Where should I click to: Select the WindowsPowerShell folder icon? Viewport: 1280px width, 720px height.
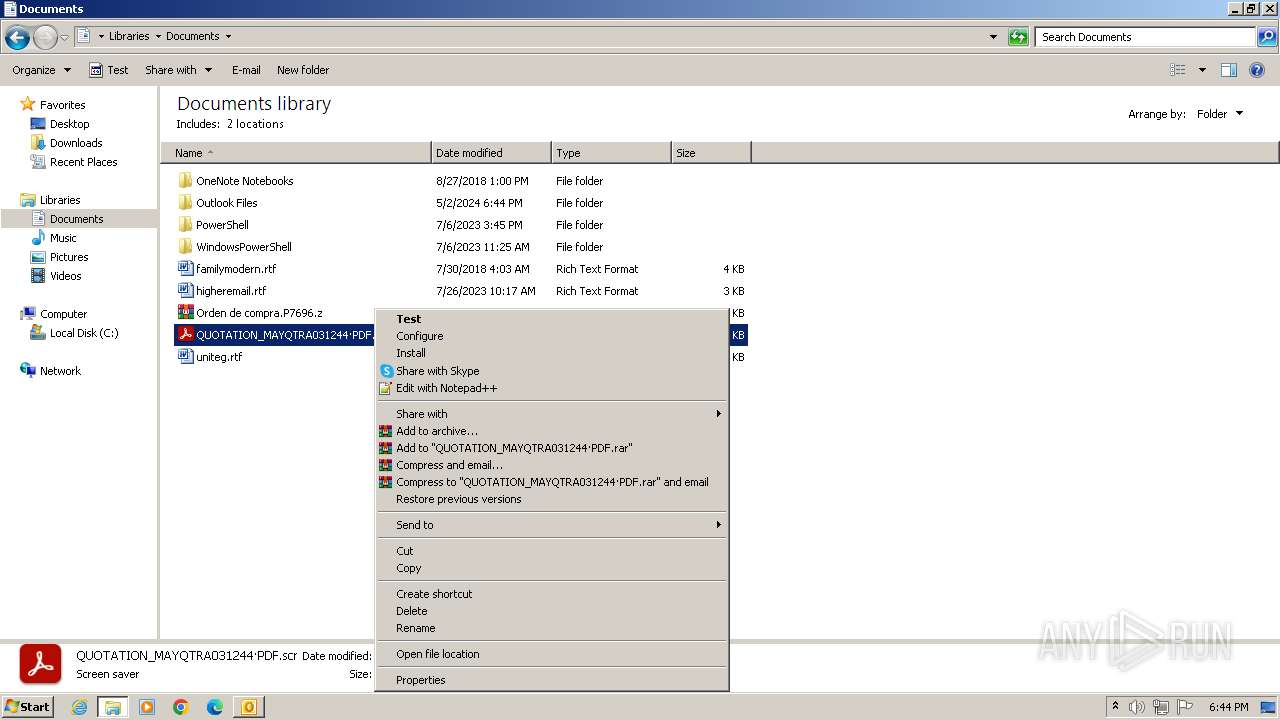(185, 247)
